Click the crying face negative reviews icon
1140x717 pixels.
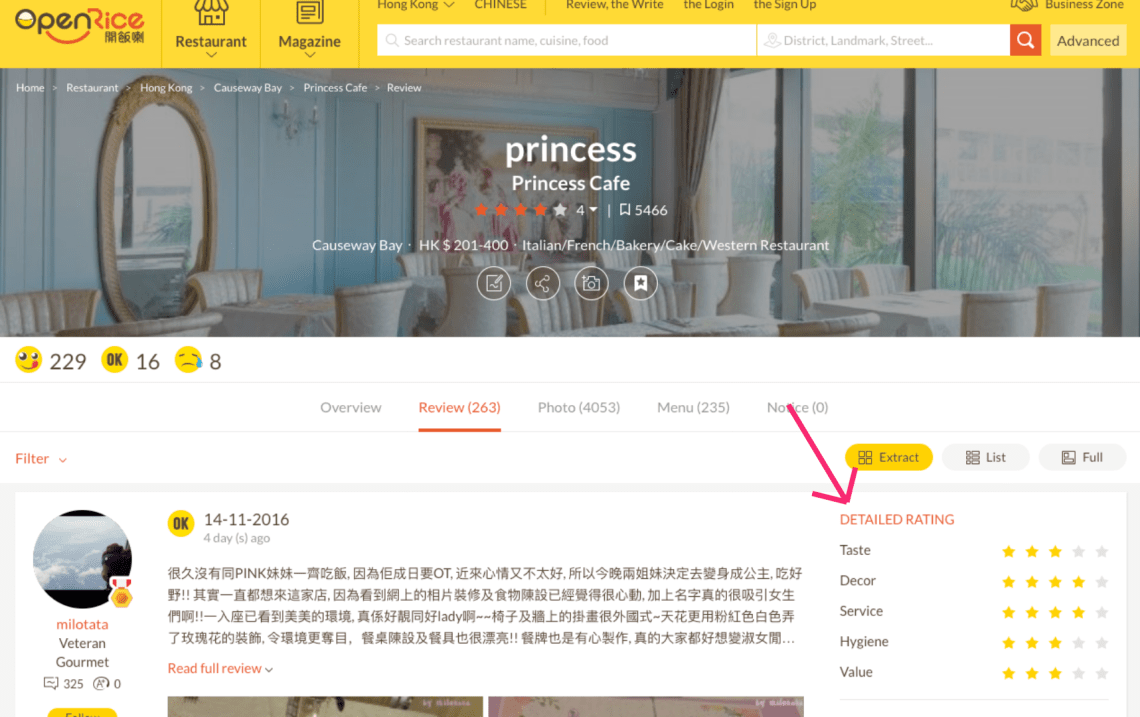188,360
